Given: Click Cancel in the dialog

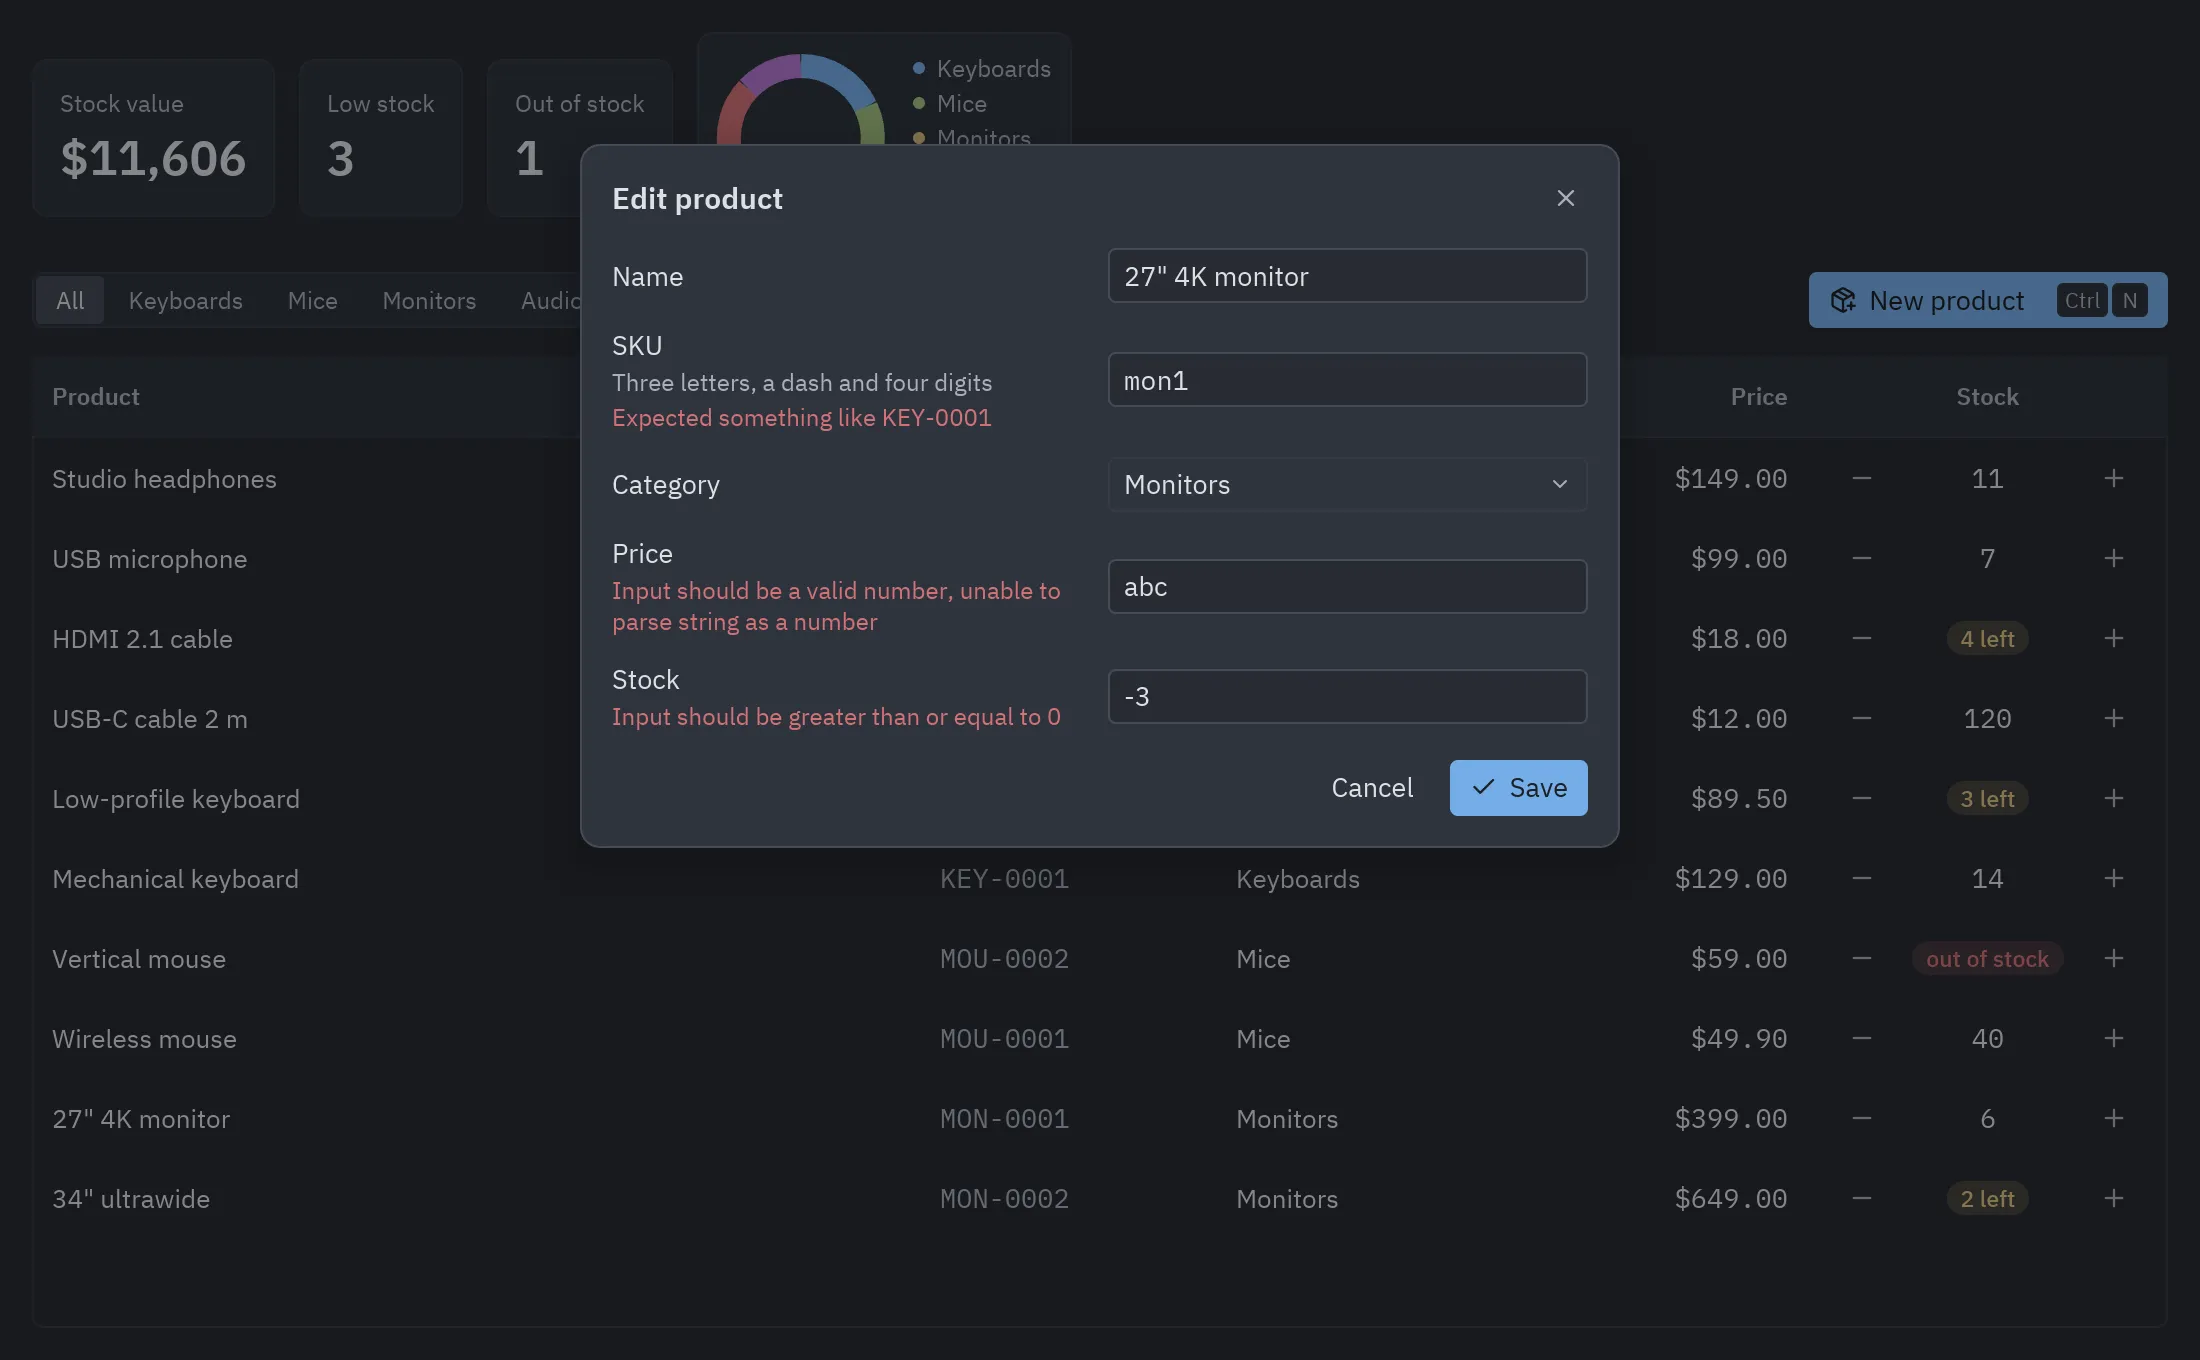Looking at the screenshot, I should click(x=1372, y=788).
